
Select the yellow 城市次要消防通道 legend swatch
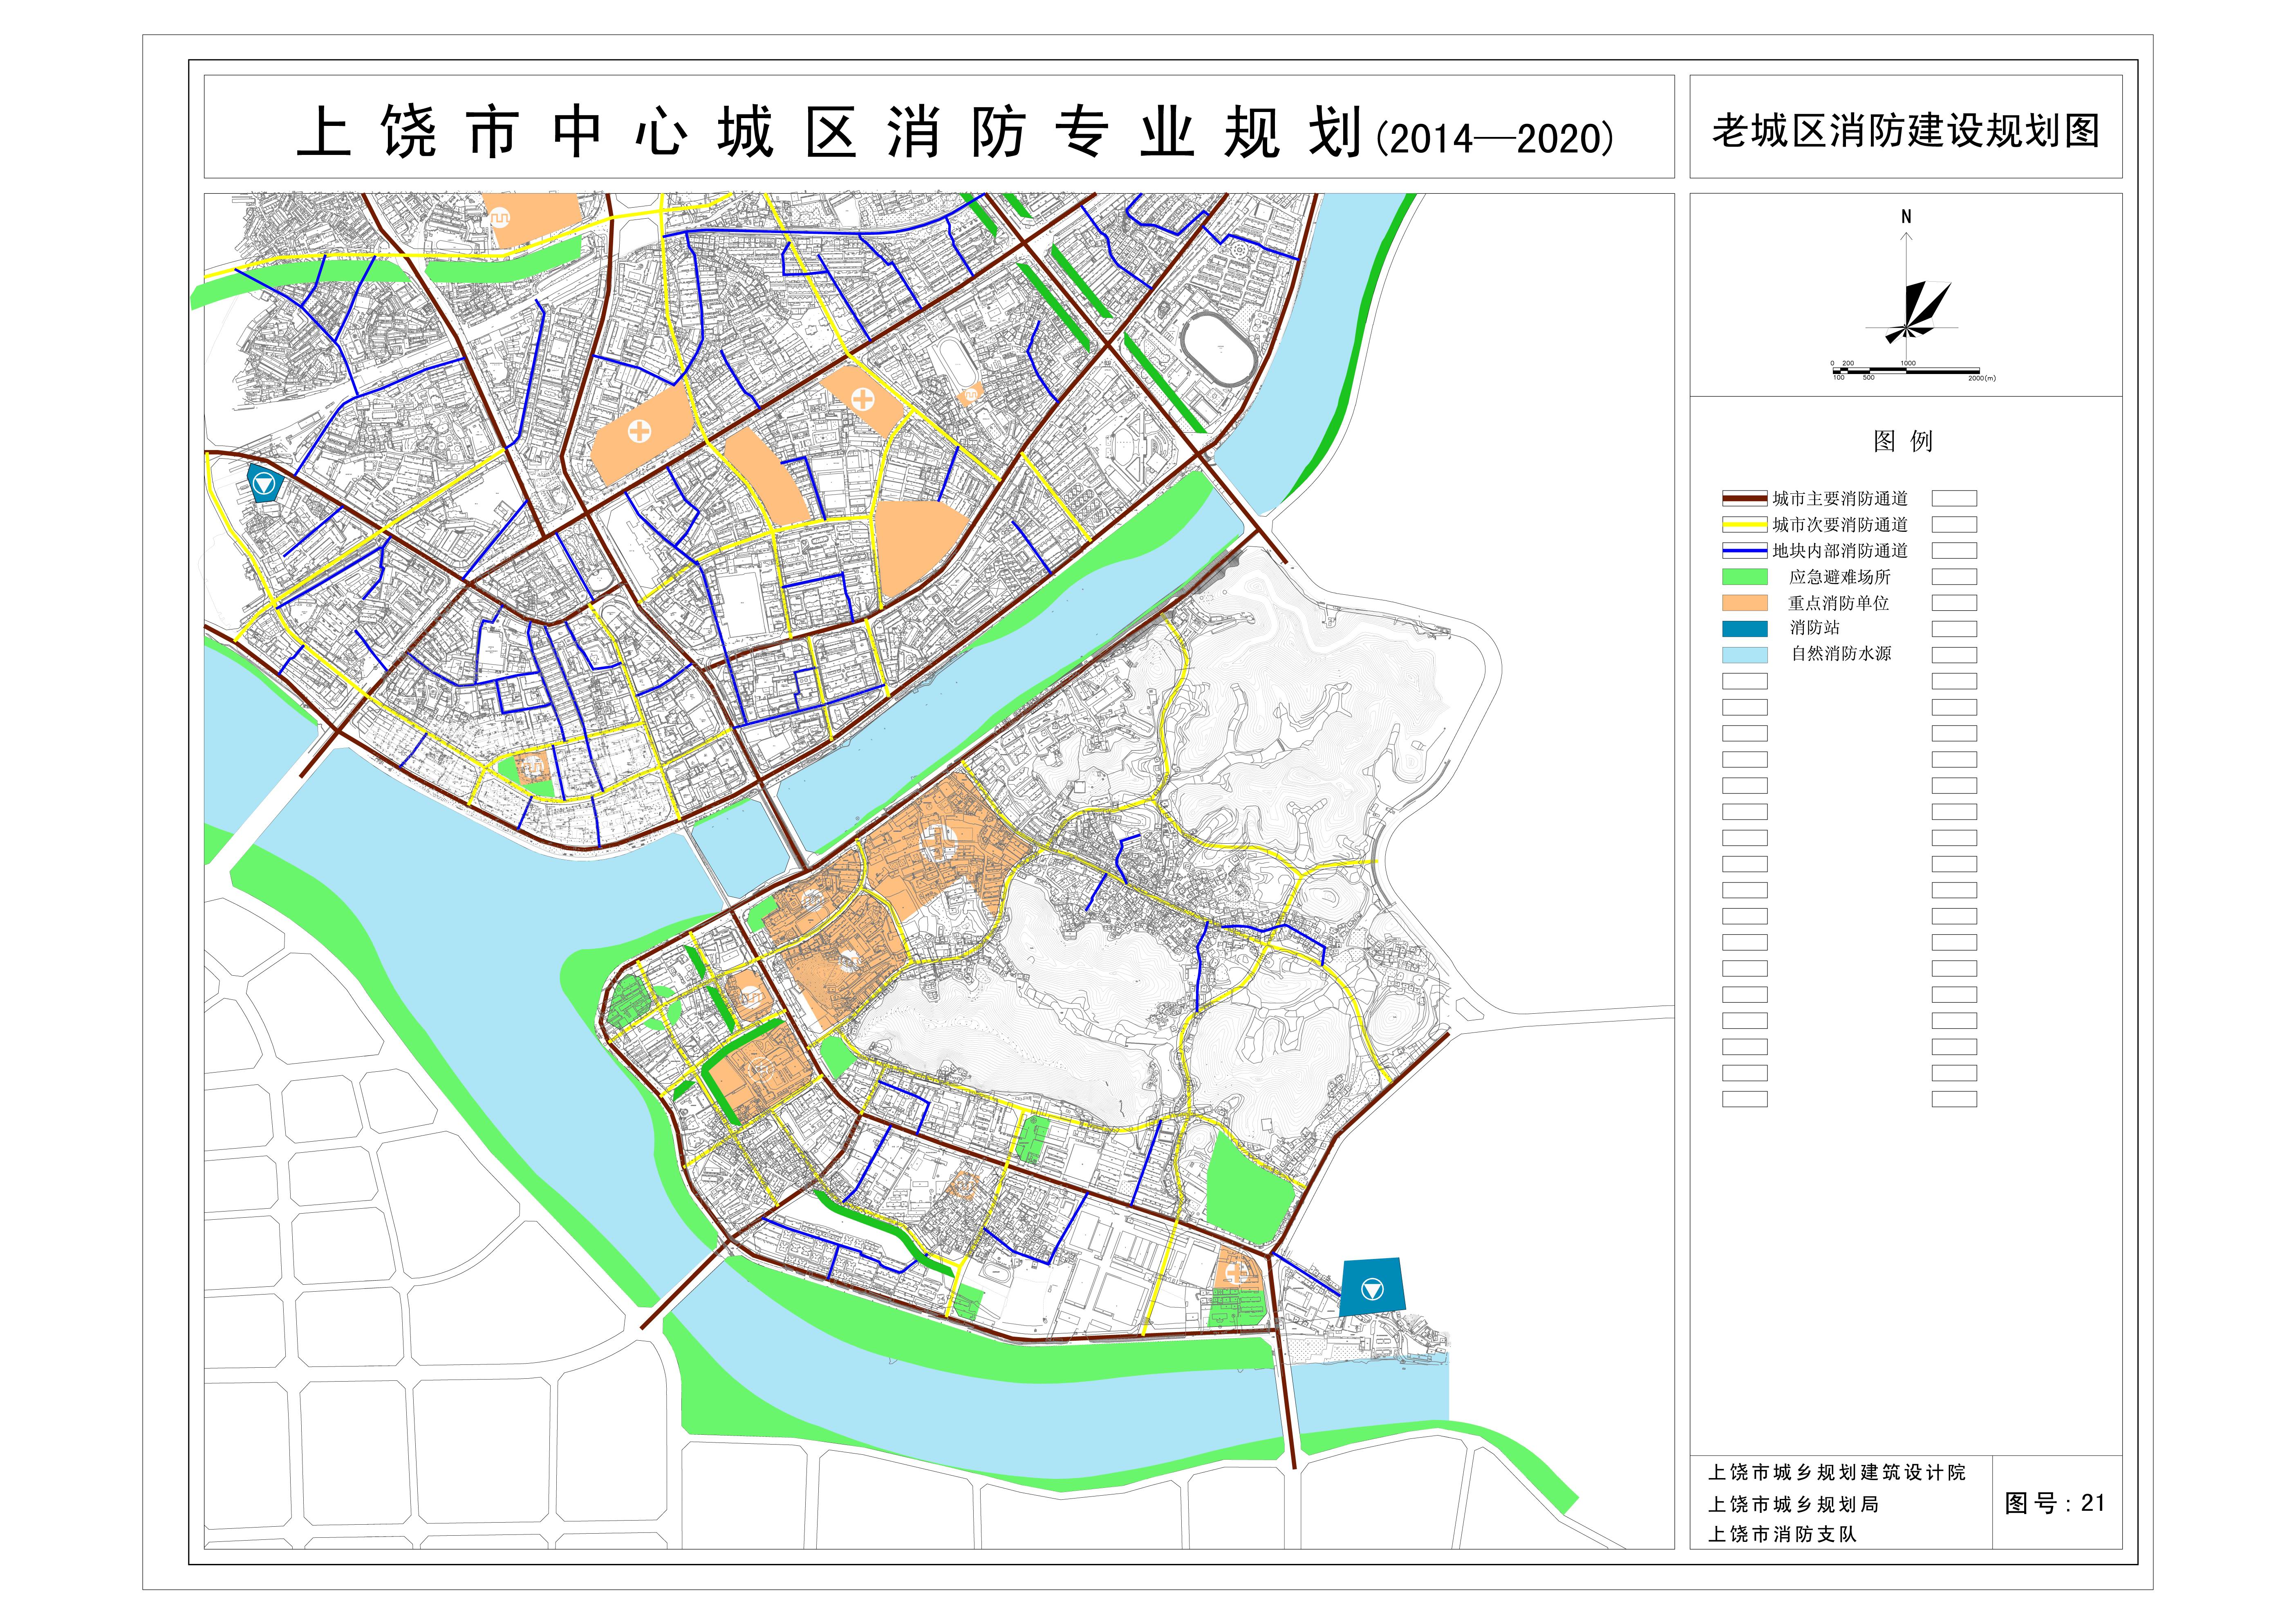[x=1745, y=524]
